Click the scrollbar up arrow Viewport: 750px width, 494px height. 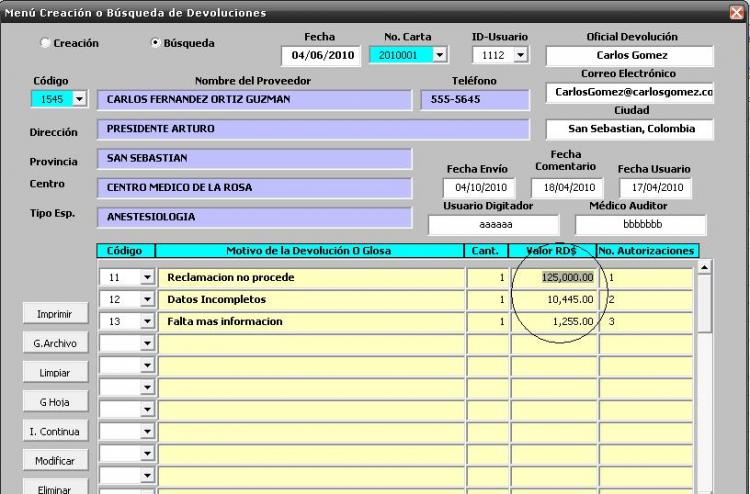[704, 267]
